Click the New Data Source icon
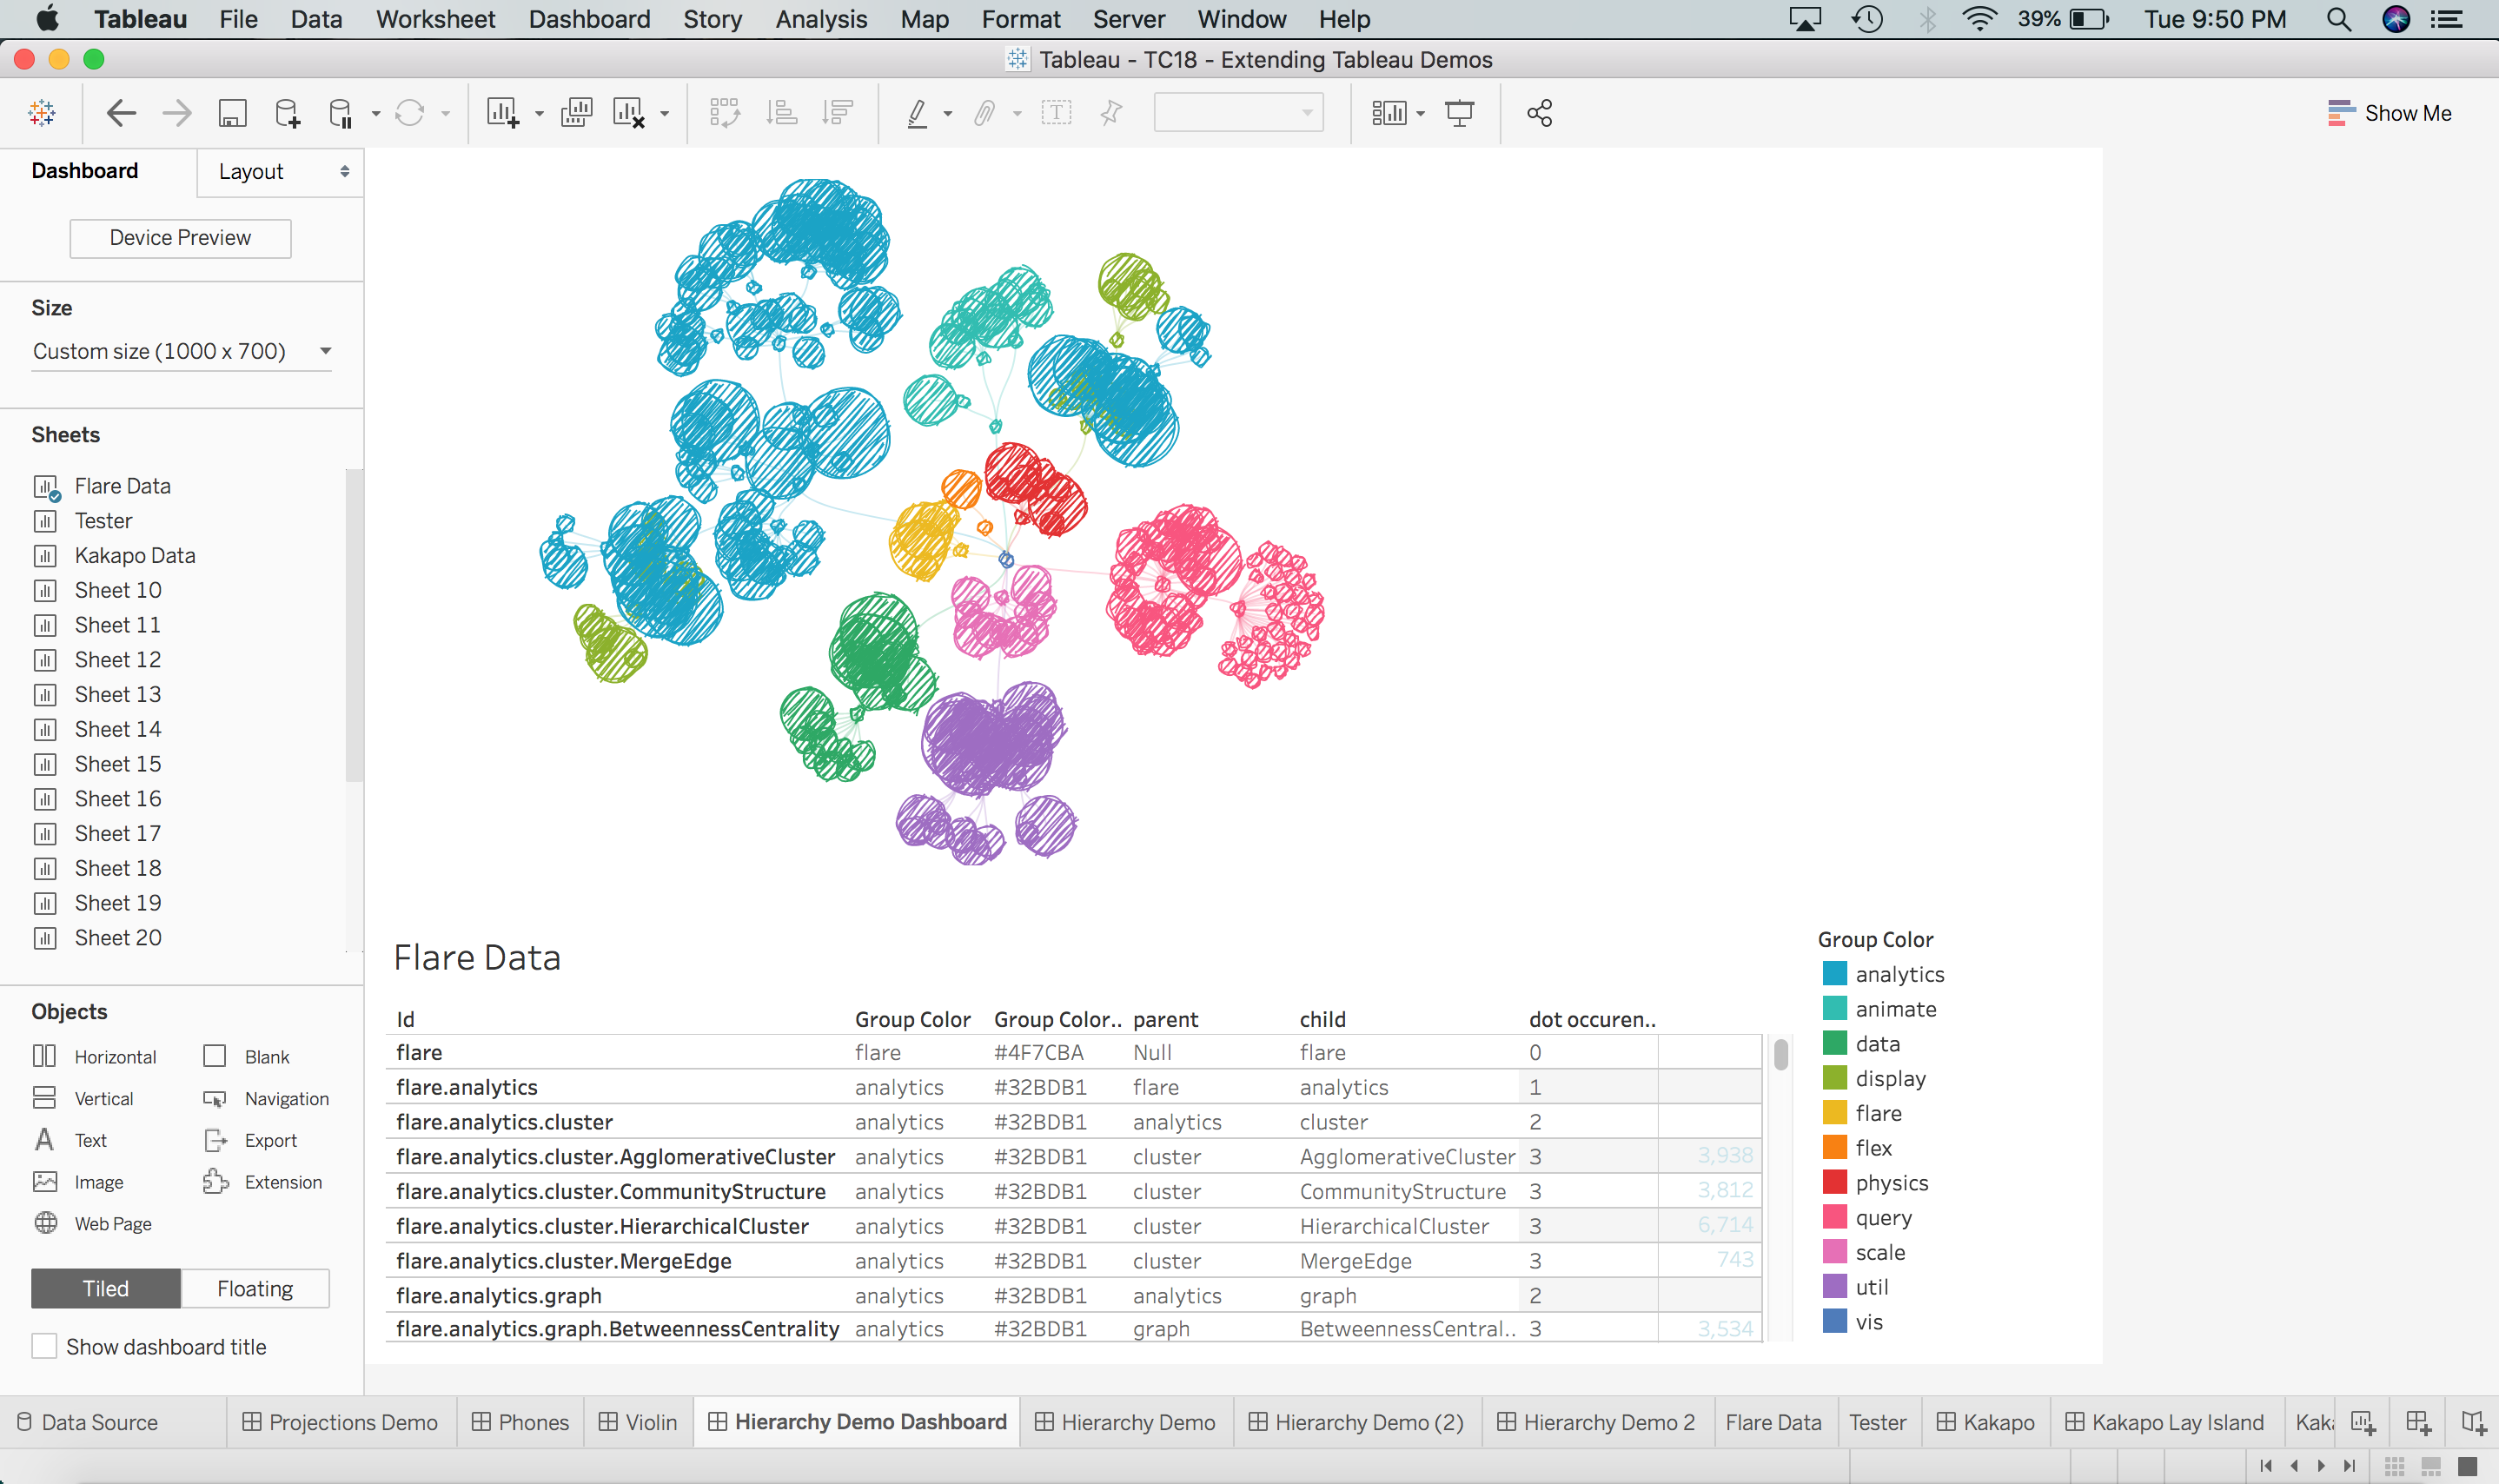This screenshot has width=2499, height=1484. [287, 113]
